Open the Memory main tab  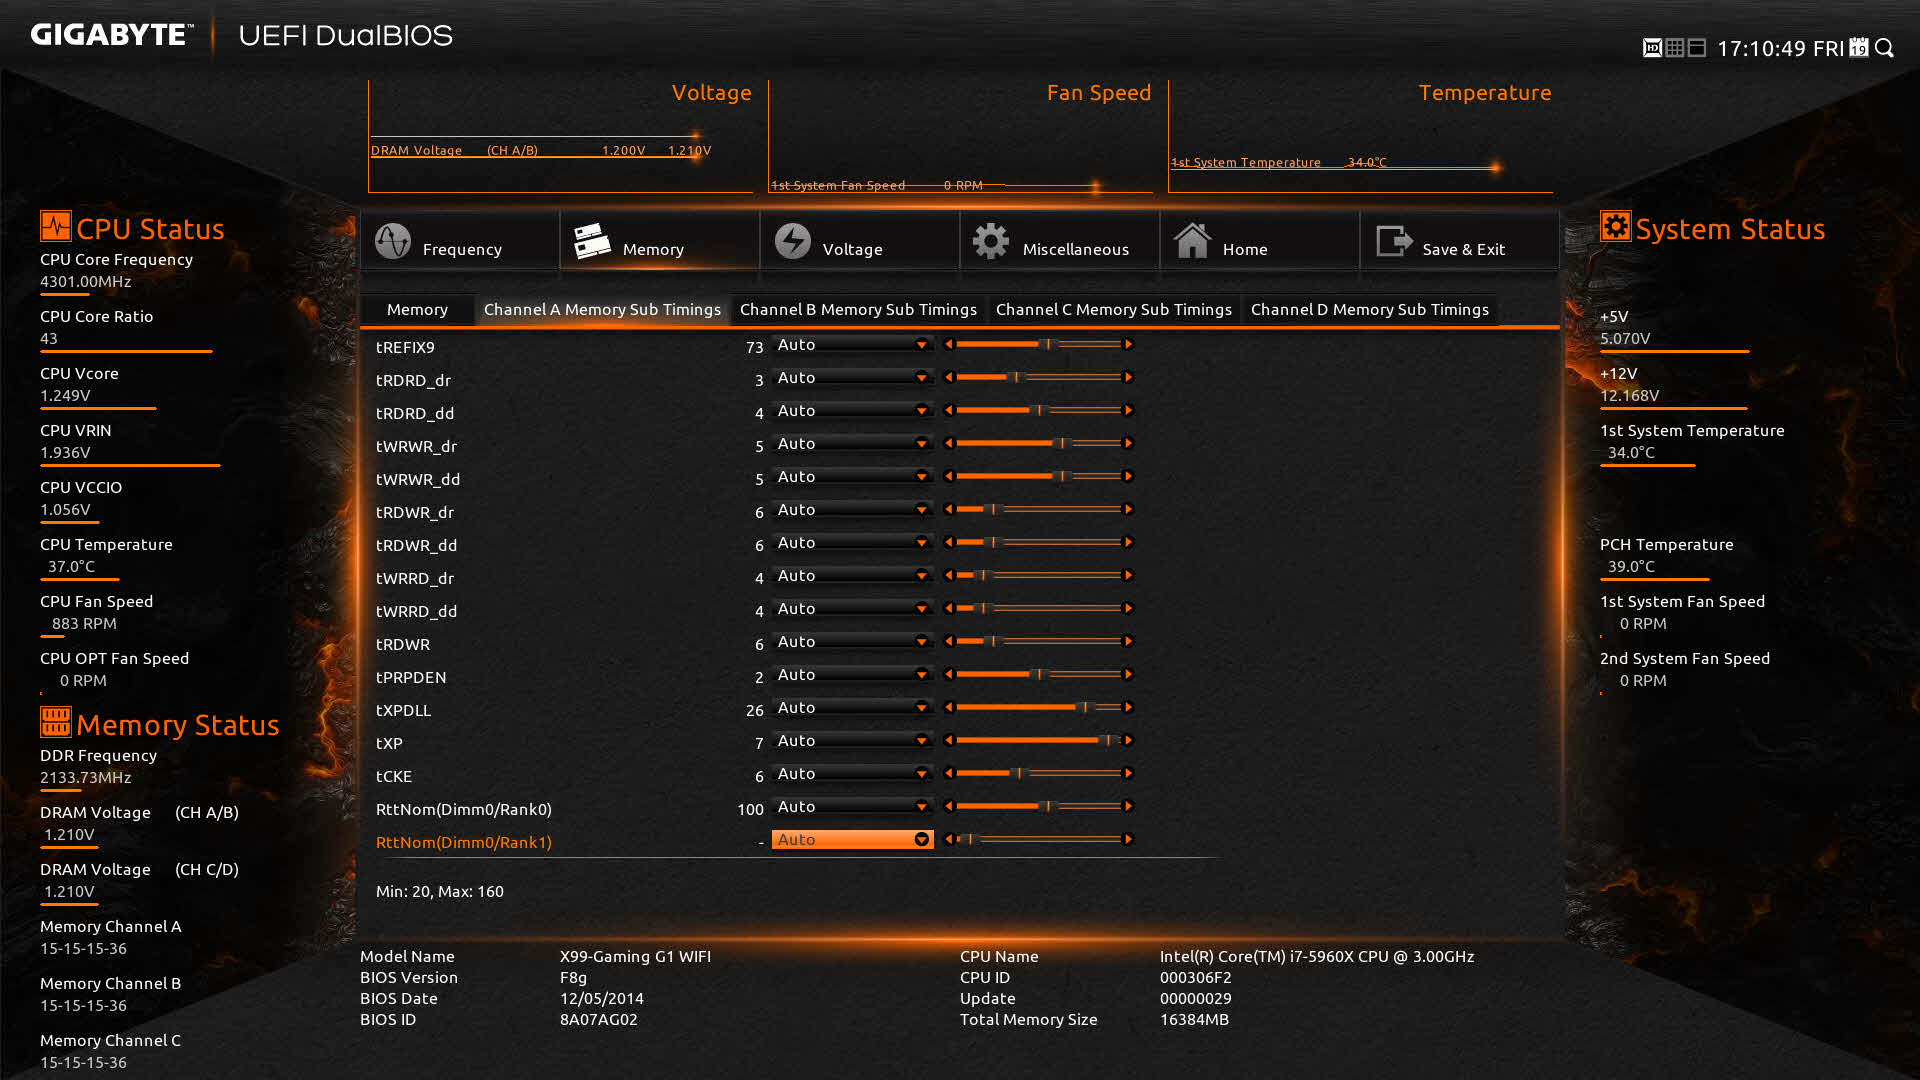pyautogui.click(x=660, y=241)
